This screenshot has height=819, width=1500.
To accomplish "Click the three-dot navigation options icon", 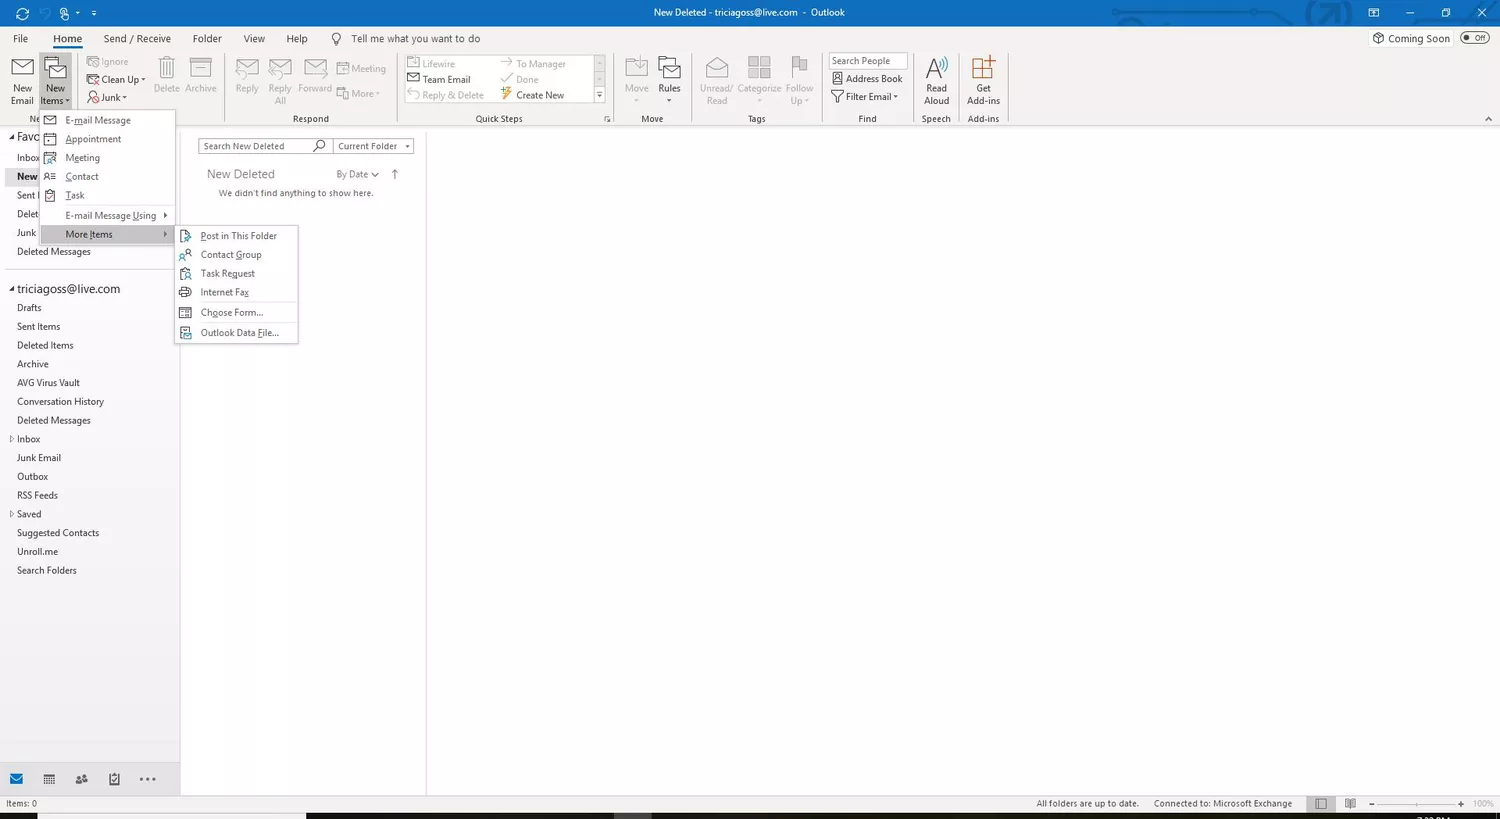I will (147, 779).
